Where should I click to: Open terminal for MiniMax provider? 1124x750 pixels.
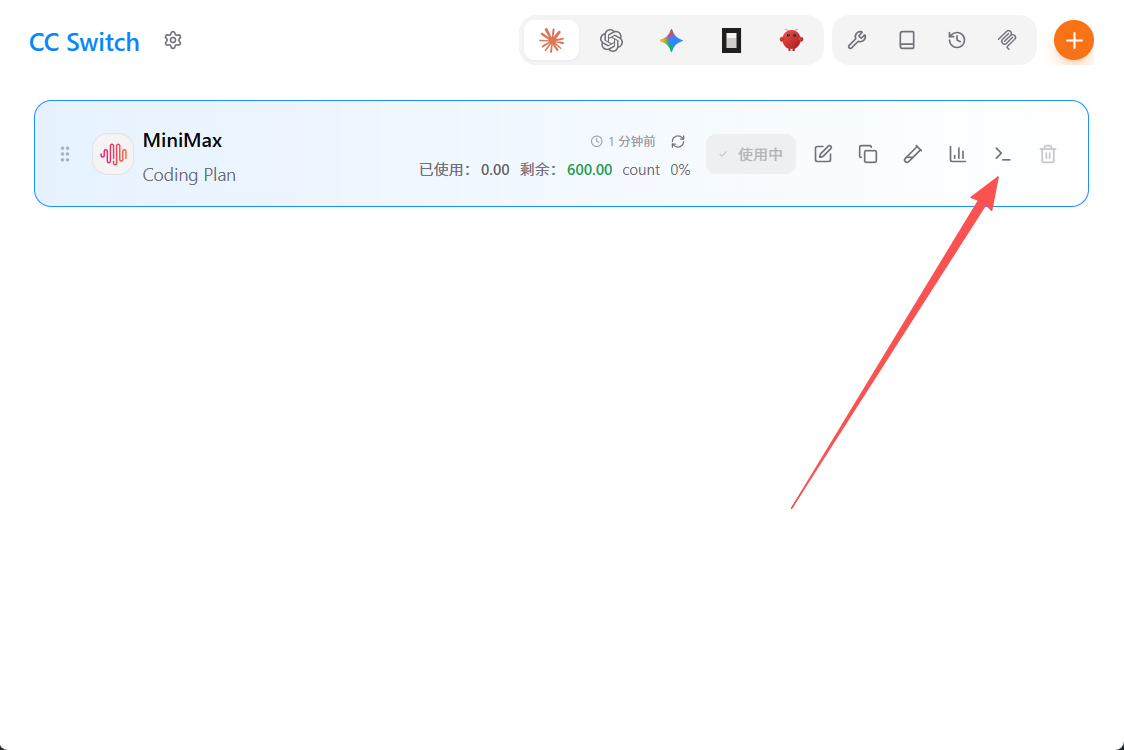(x=1002, y=154)
